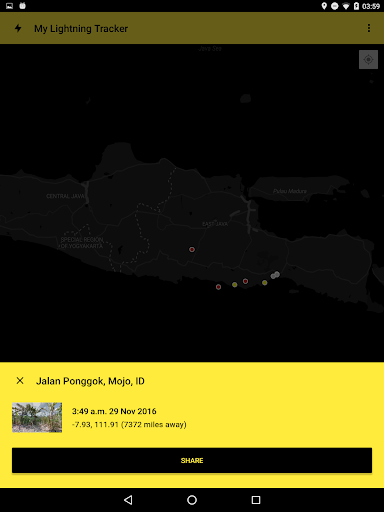The height and width of the screenshot is (512, 384).
Task: Tap the red marker between yellow markers
Action: click(x=245, y=281)
